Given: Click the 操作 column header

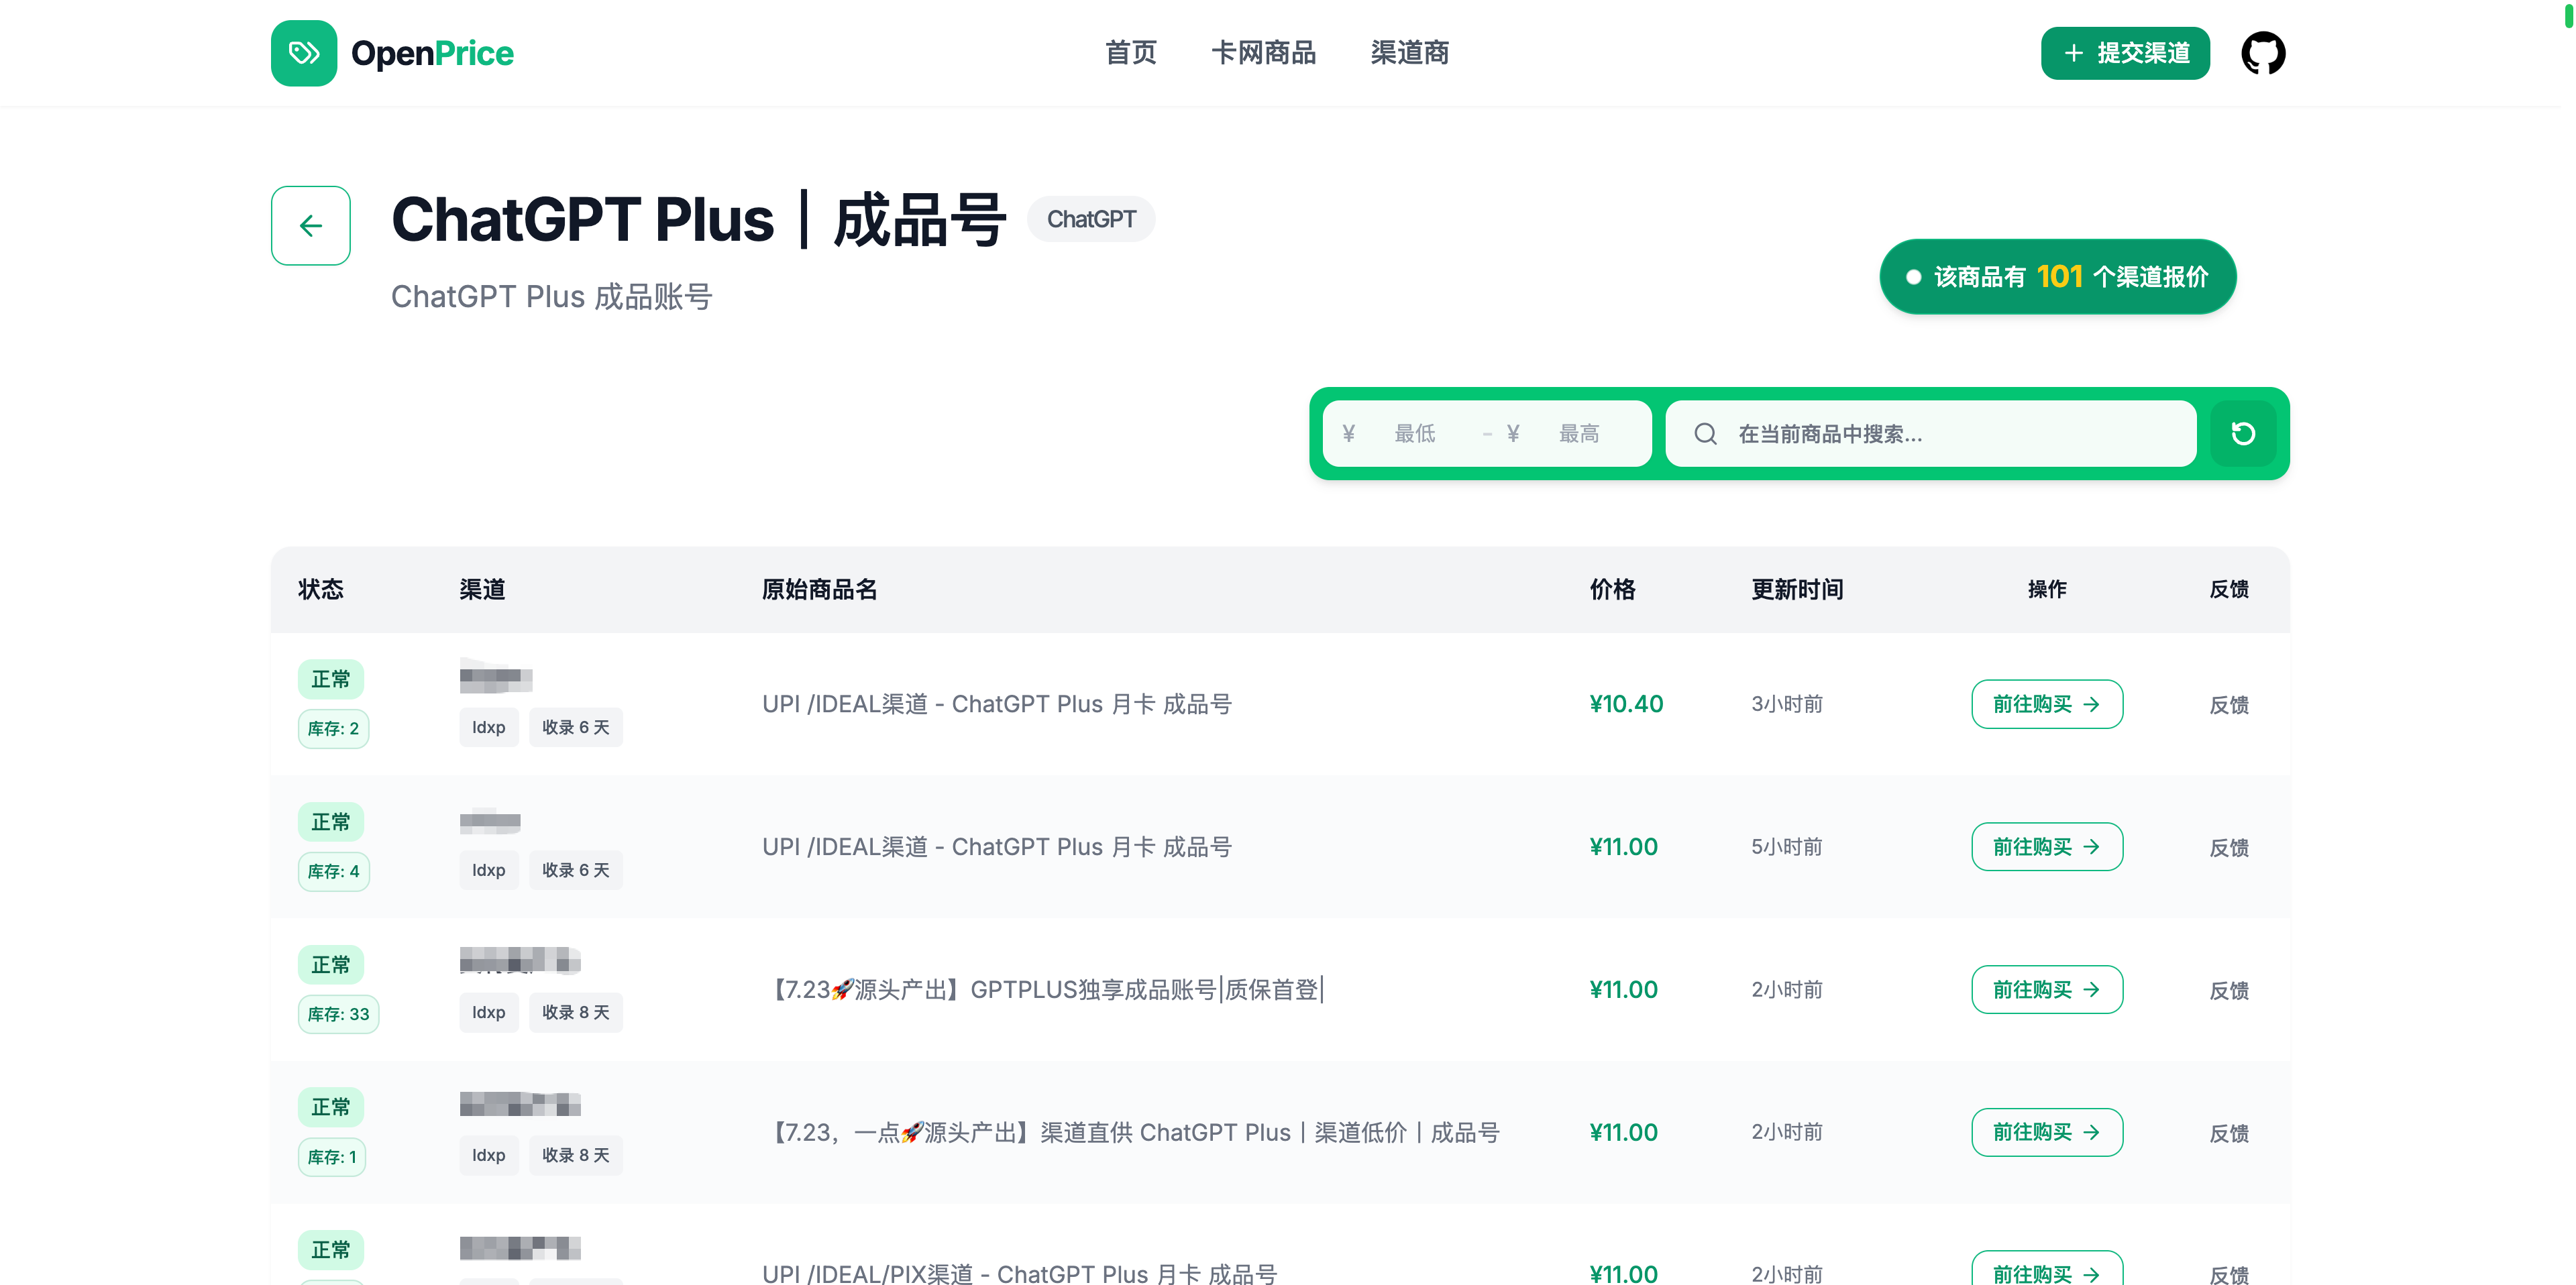Looking at the screenshot, I should click(2047, 589).
